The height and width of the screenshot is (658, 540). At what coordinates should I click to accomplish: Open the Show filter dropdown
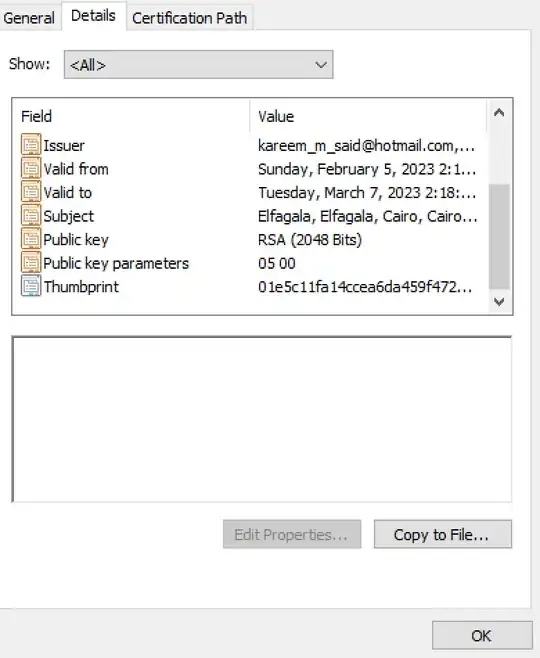coord(198,65)
